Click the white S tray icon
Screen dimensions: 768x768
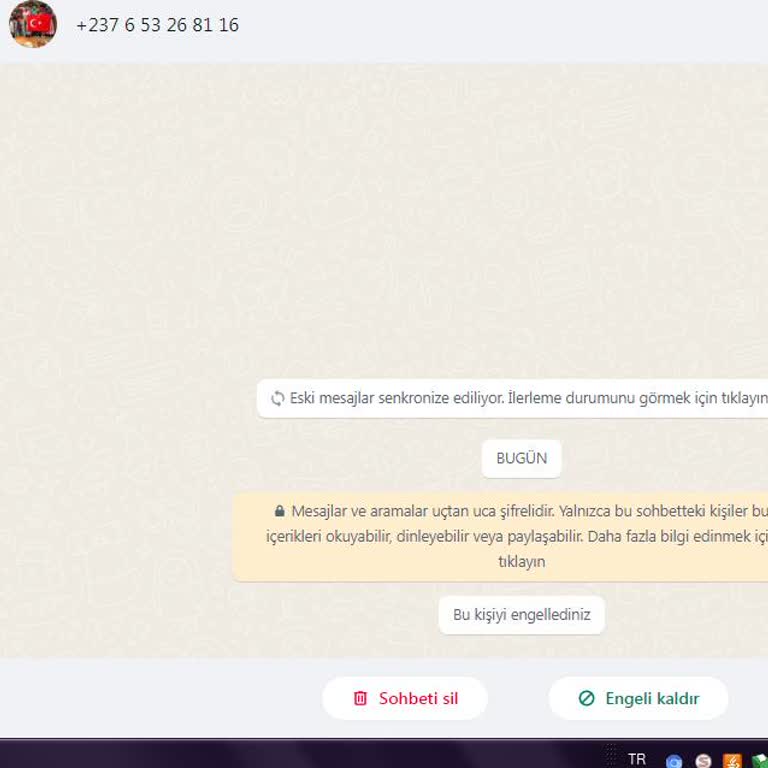tap(703, 761)
